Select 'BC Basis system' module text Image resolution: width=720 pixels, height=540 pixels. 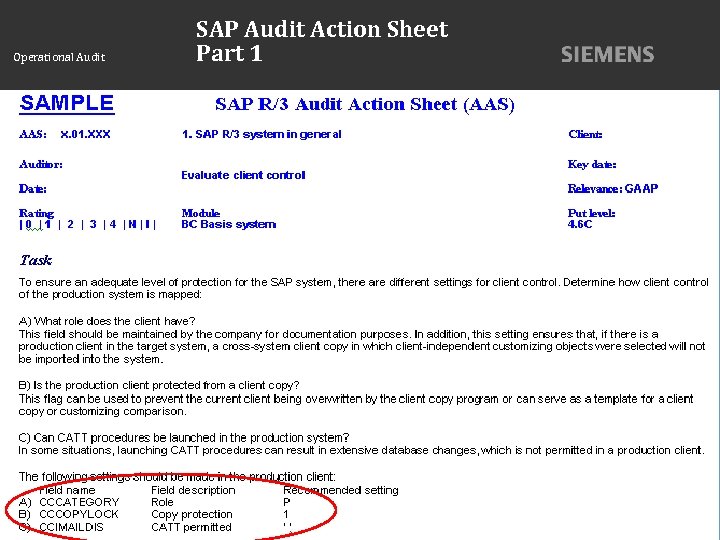229,225
